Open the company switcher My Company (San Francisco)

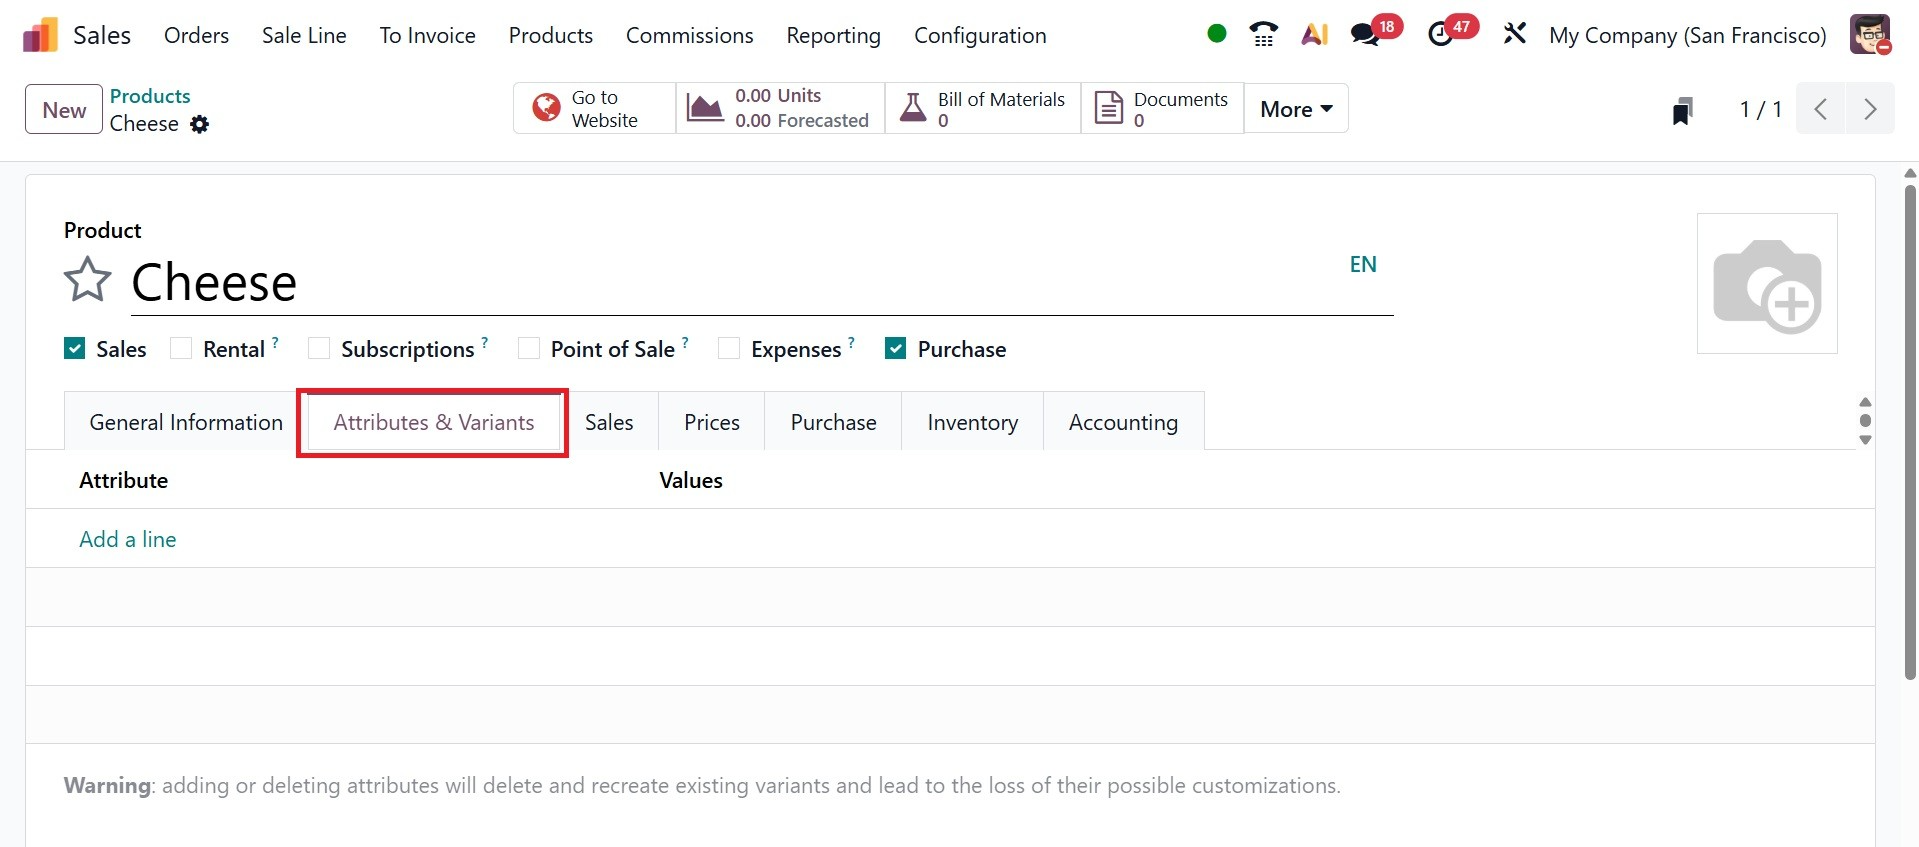click(1687, 35)
